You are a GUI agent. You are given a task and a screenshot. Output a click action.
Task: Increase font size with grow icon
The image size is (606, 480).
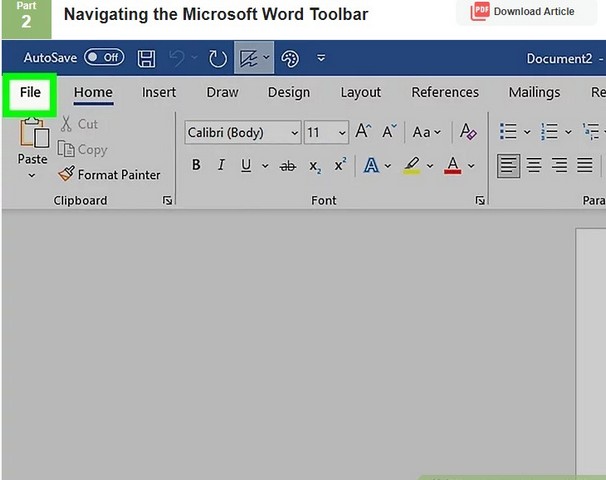[x=363, y=132]
